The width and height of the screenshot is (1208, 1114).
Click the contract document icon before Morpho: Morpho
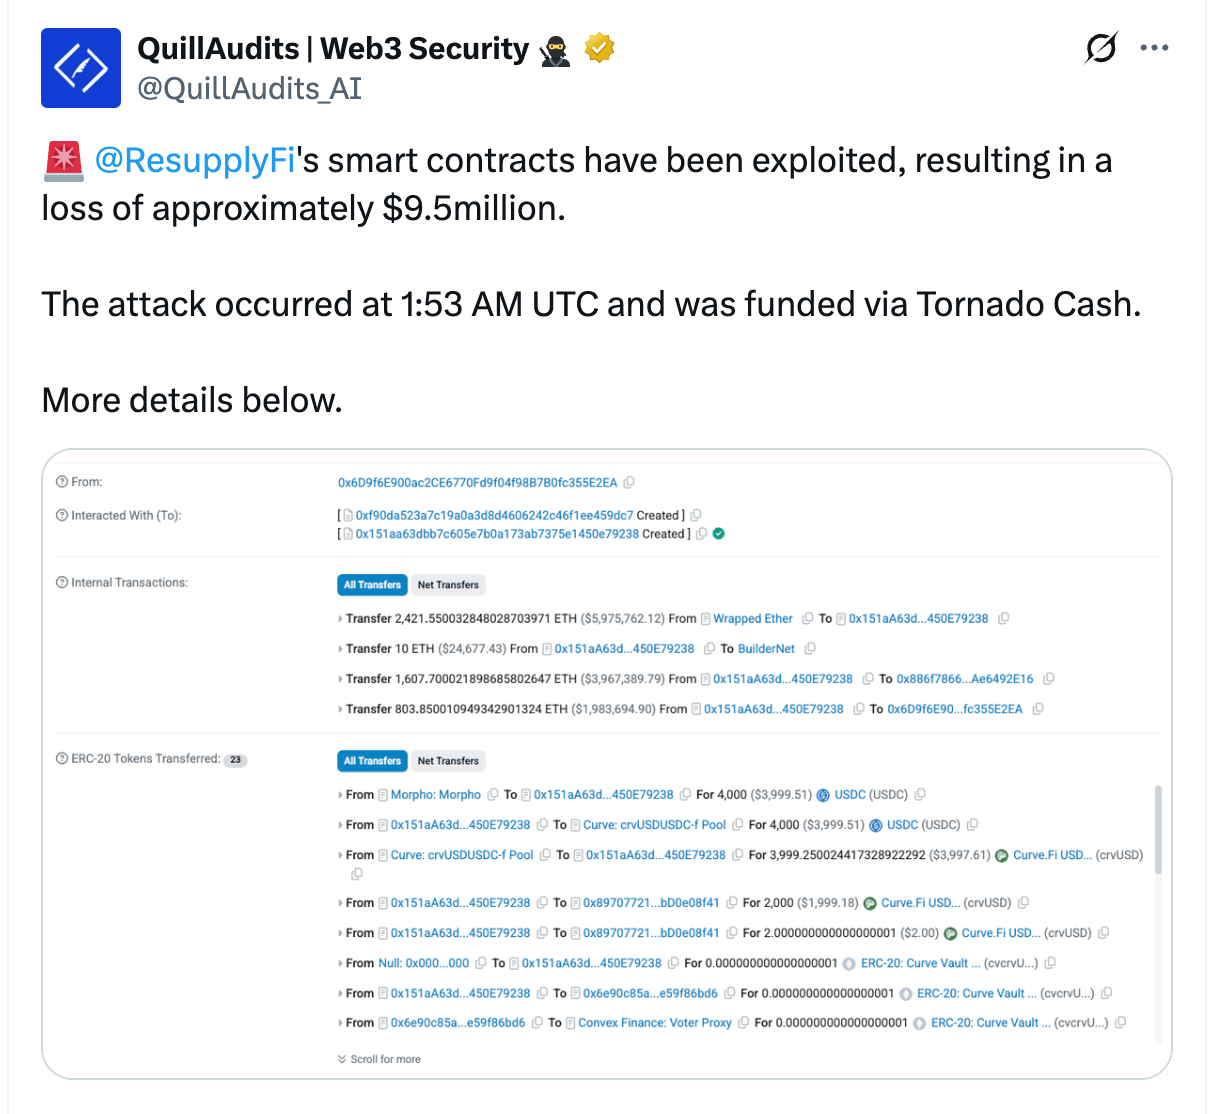pos(383,794)
